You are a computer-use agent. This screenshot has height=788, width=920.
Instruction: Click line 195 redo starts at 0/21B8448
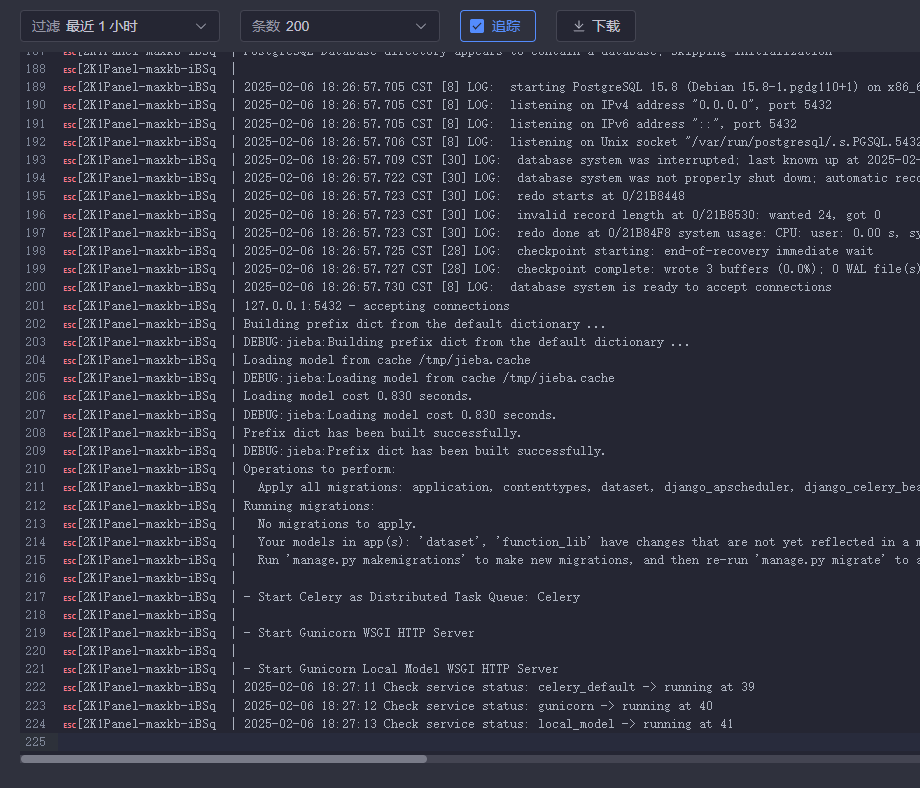click(464, 196)
